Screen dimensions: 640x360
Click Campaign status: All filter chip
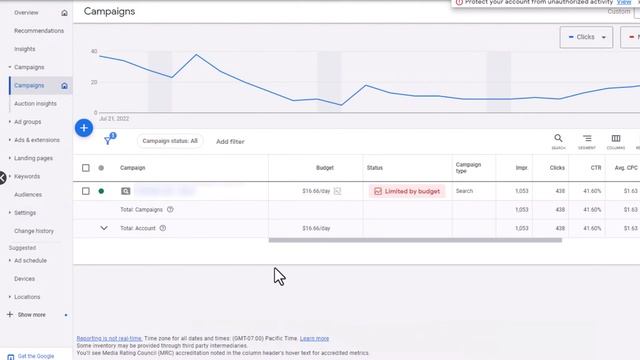click(170, 141)
